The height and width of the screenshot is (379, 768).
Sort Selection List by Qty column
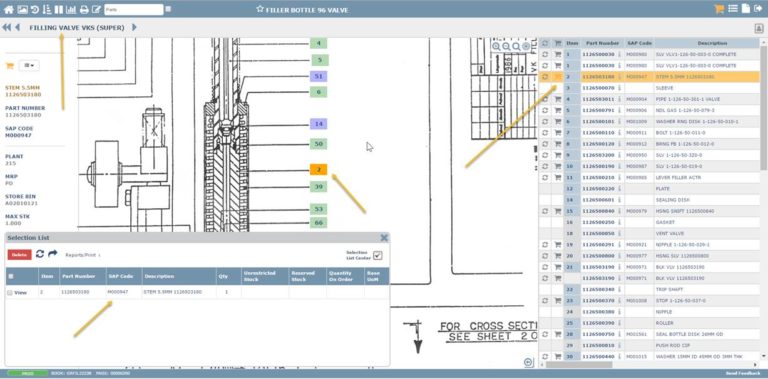pos(223,276)
